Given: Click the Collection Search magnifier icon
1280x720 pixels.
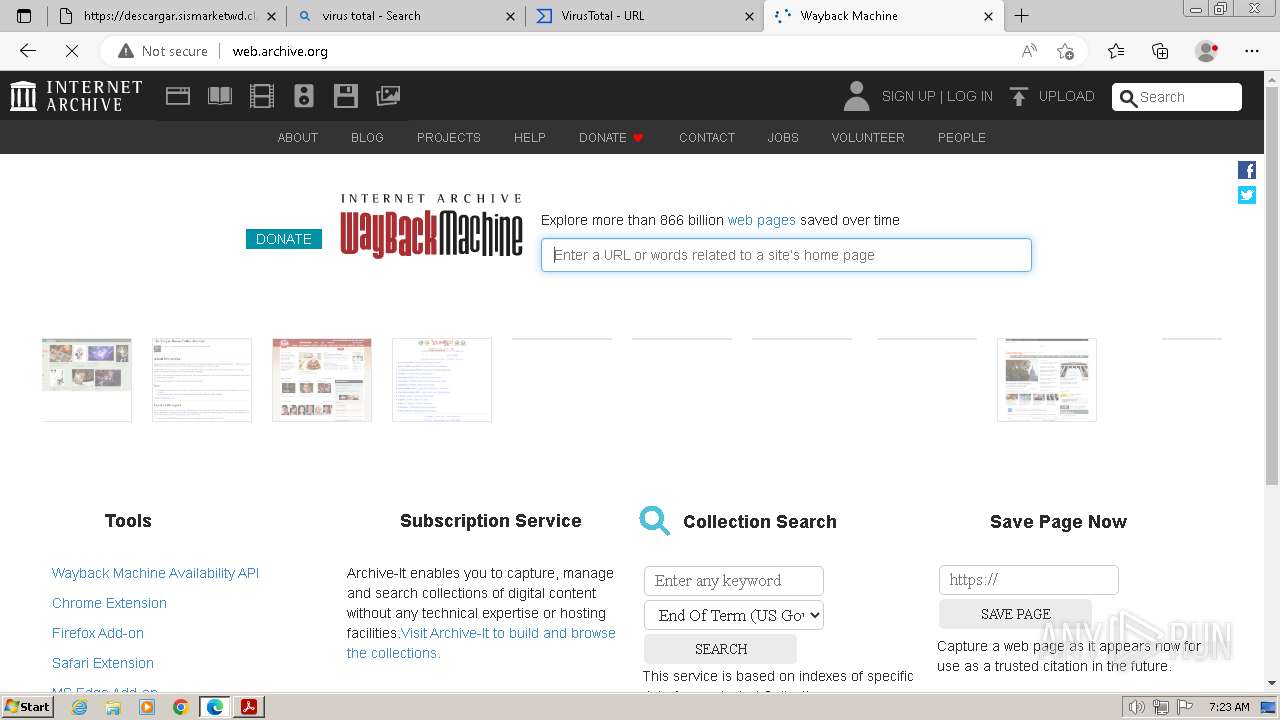Looking at the screenshot, I should click(x=655, y=521).
